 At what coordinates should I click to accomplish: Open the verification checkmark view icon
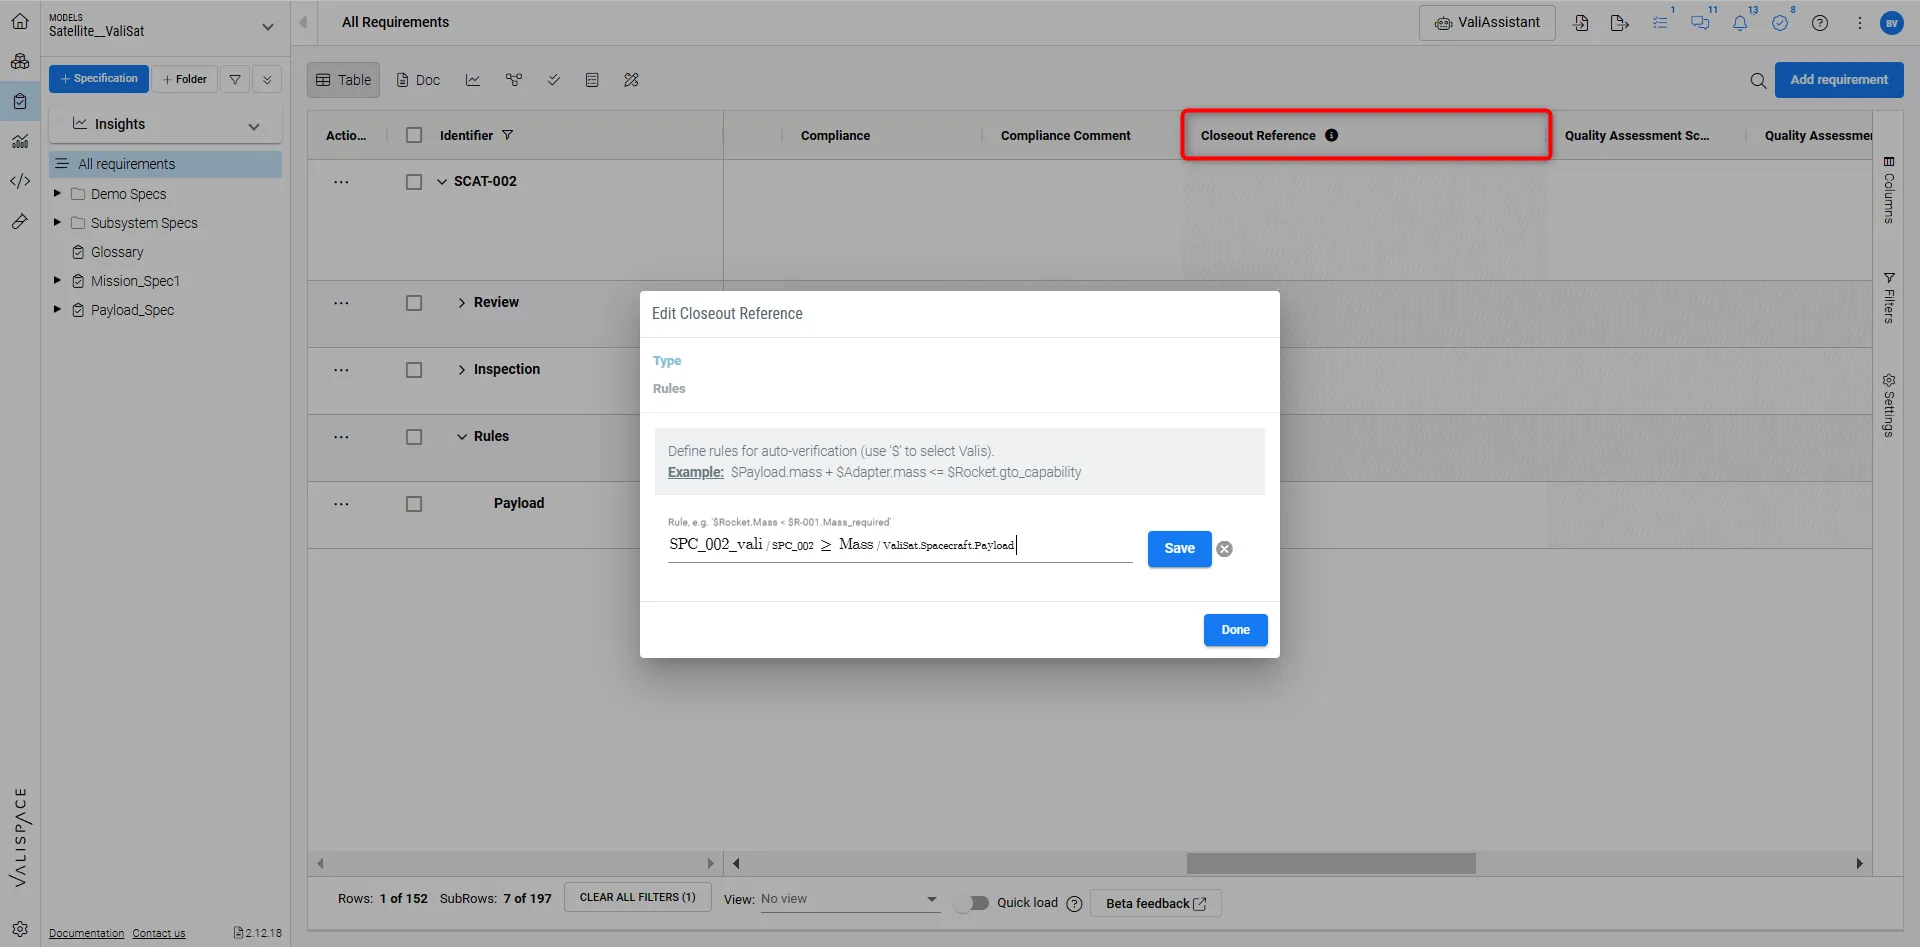(x=553, y=80)
